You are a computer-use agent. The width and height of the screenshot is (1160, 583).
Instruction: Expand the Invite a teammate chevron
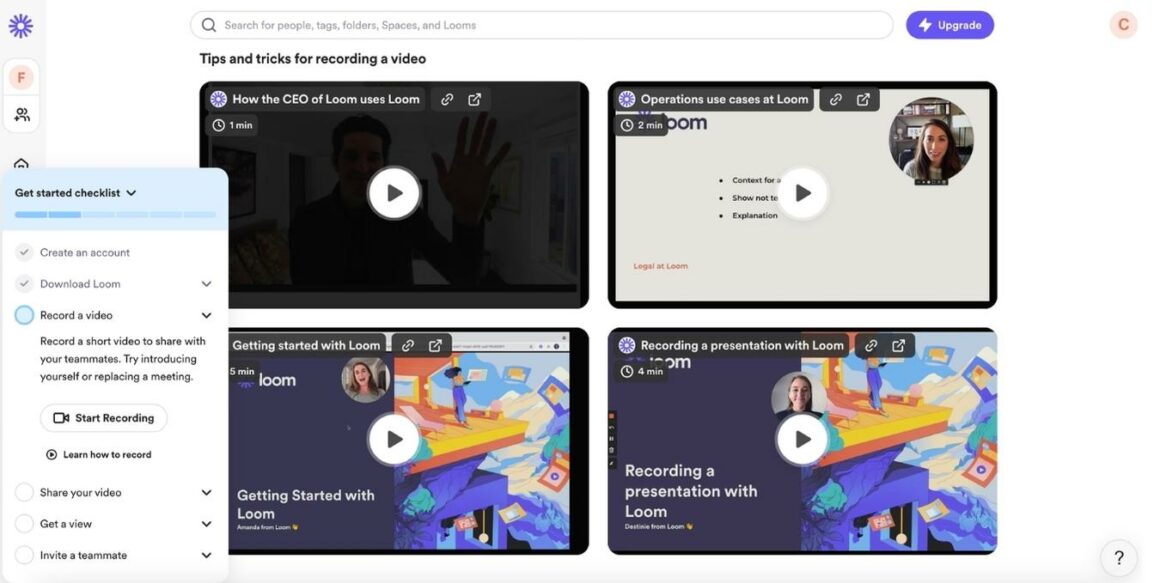pyautogui.click(x=206, y=555)
